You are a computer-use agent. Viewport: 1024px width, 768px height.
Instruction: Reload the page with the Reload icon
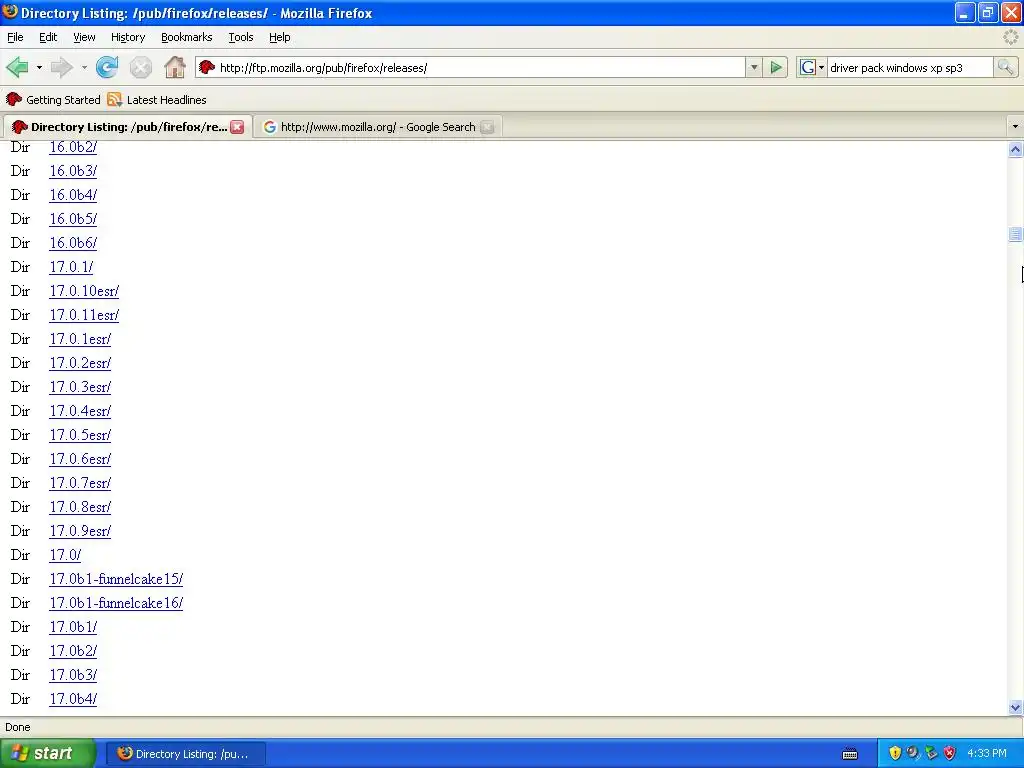(107, 67)
